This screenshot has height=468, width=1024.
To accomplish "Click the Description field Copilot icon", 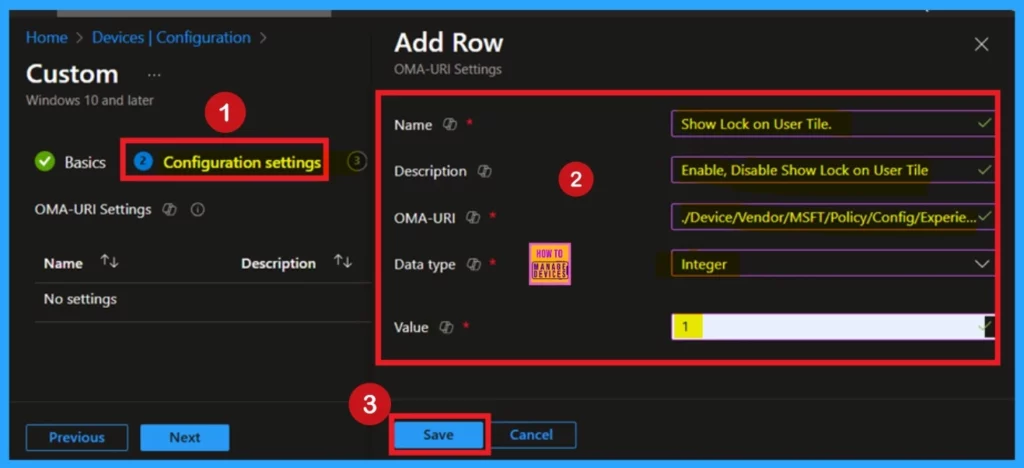I will pos(484,171).
